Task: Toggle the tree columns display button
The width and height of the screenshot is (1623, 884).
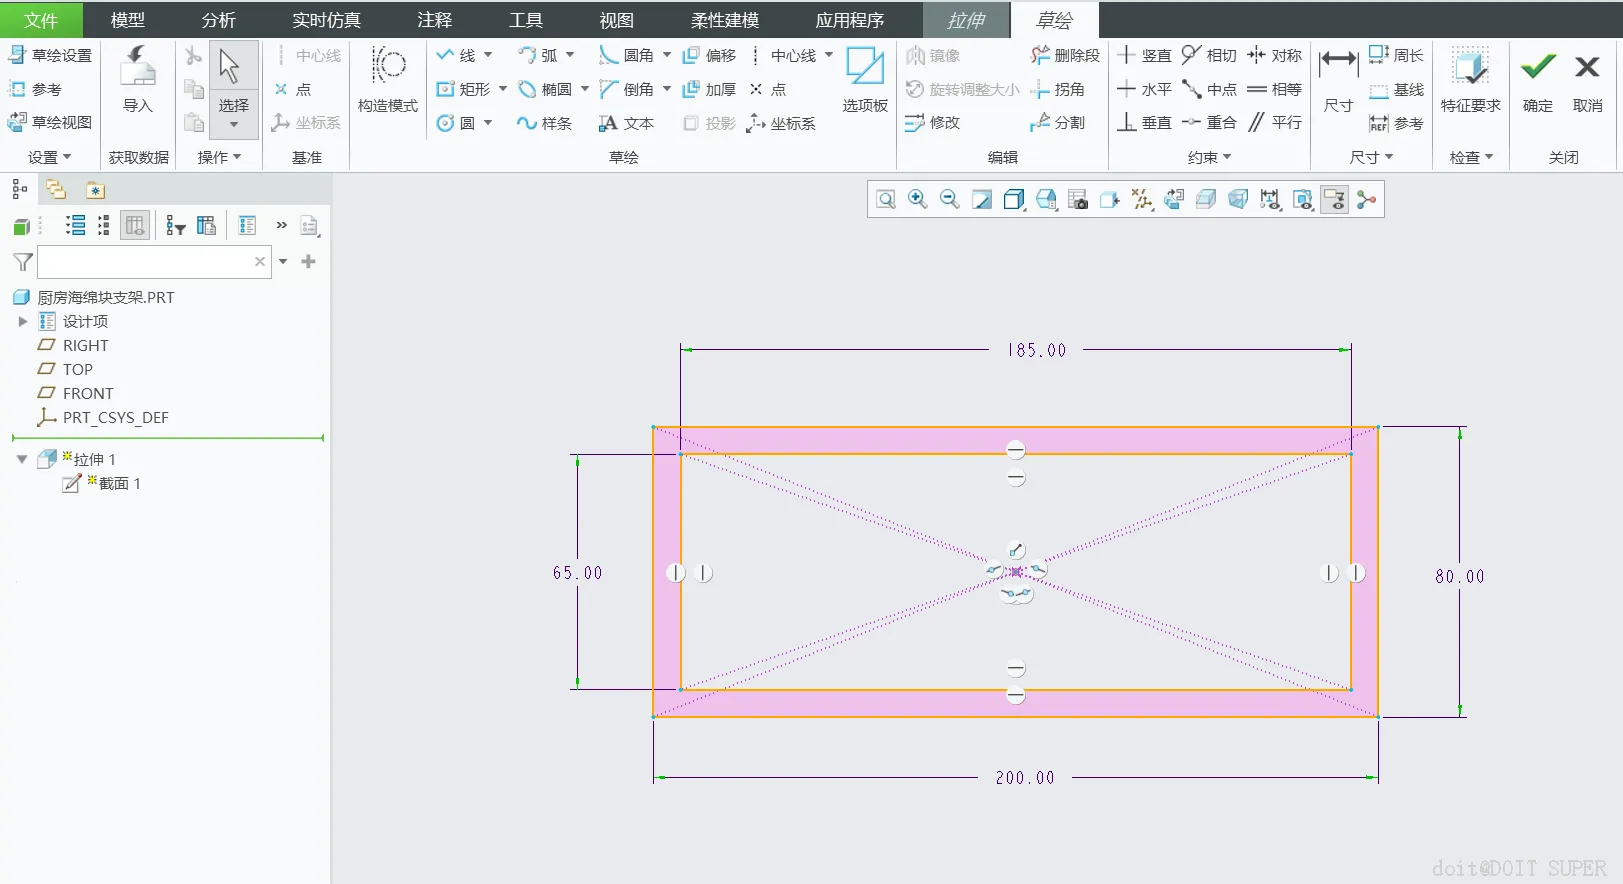Action: [x=135, y=225]
